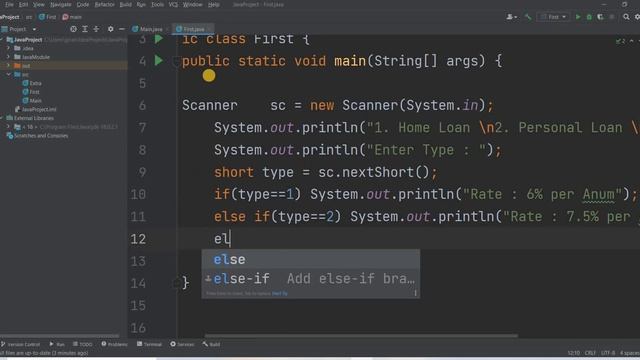Open the Edit menu
This screenshot has height=360, width=640.
(23, 4)
